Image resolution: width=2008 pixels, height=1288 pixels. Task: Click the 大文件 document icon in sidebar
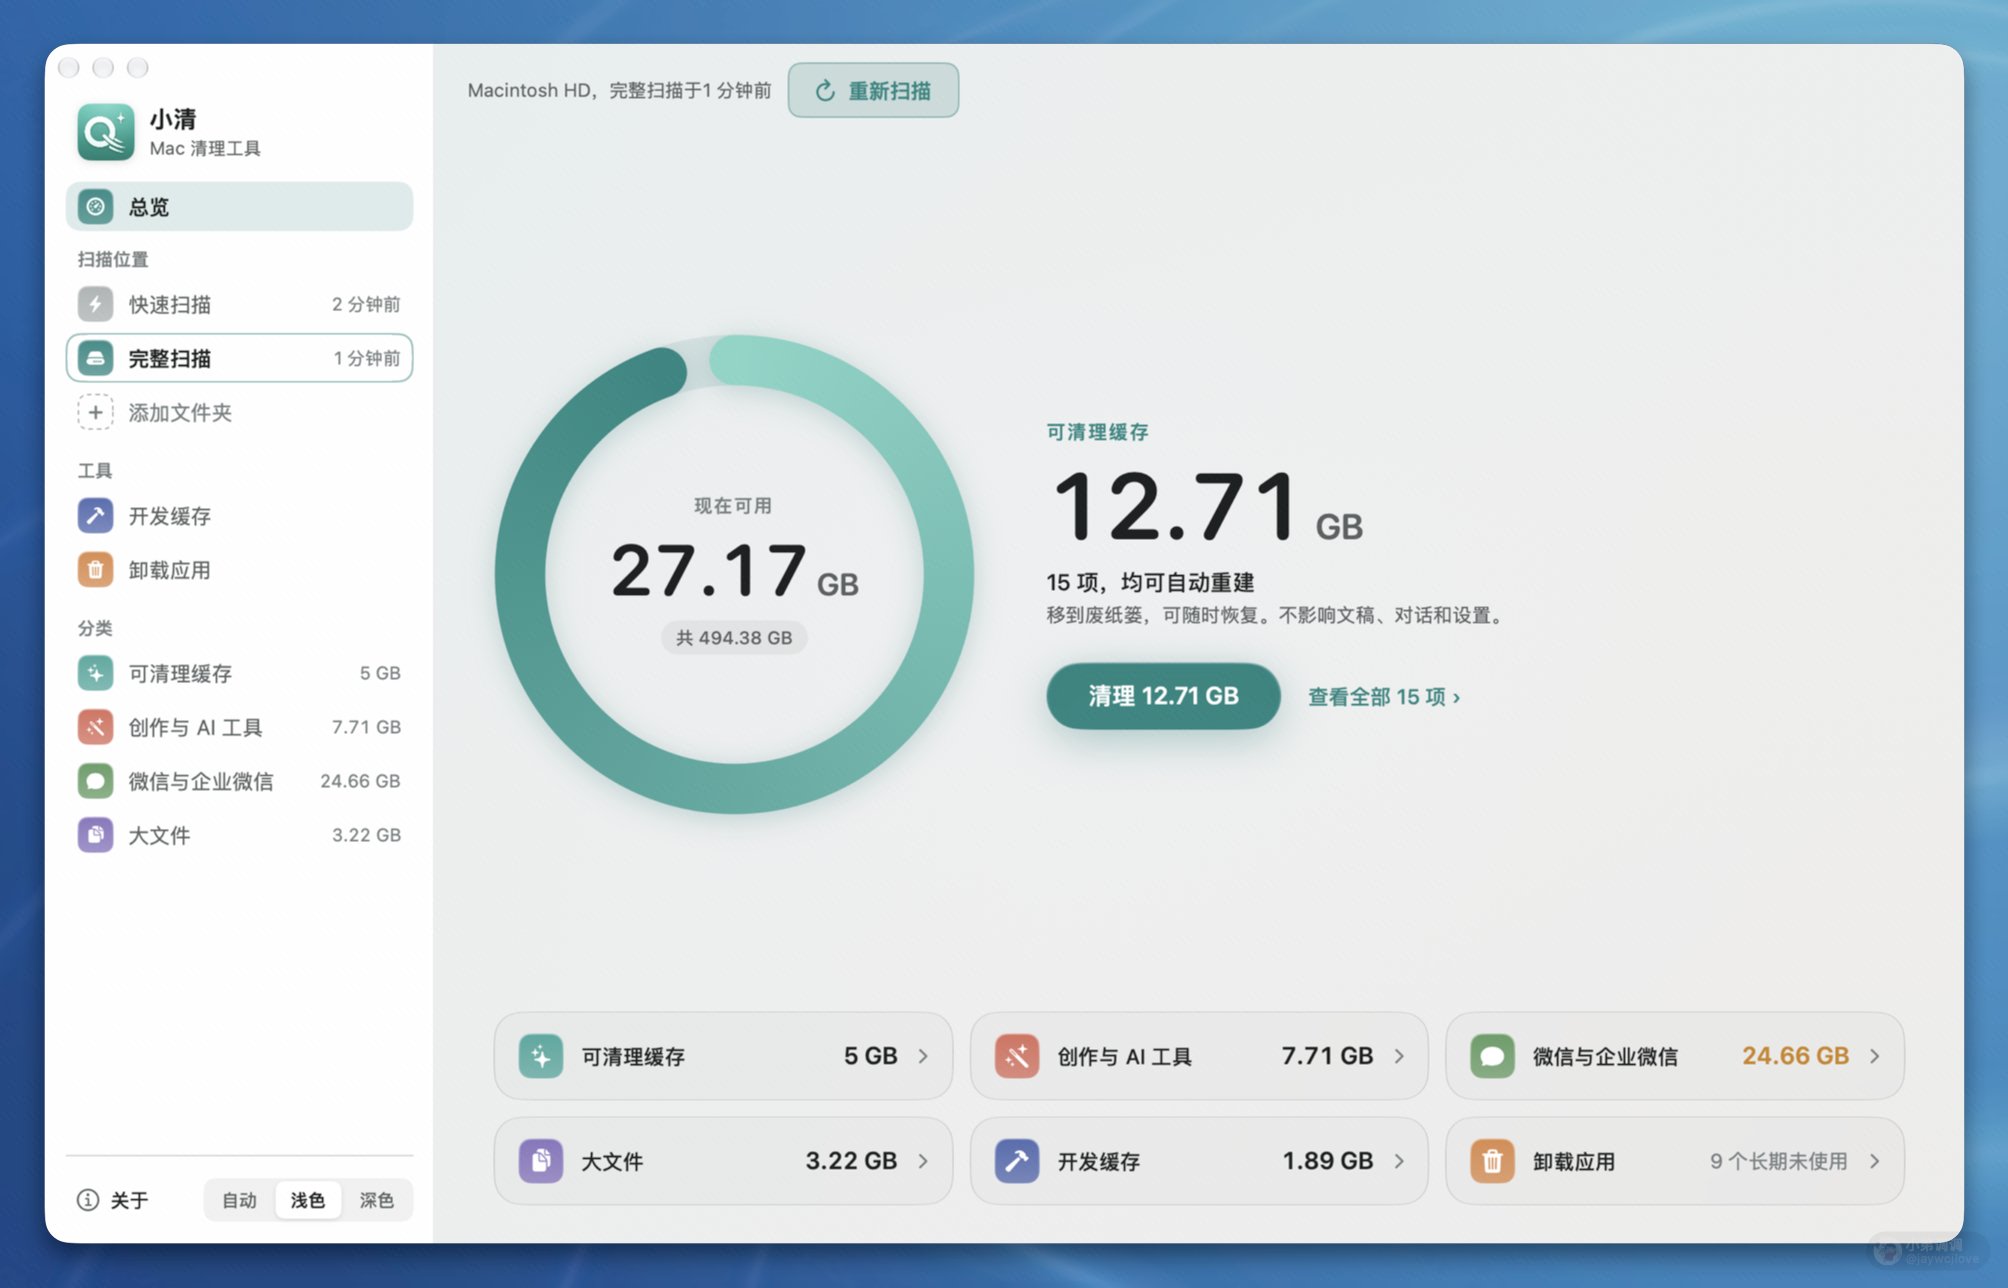click(95, 835)
